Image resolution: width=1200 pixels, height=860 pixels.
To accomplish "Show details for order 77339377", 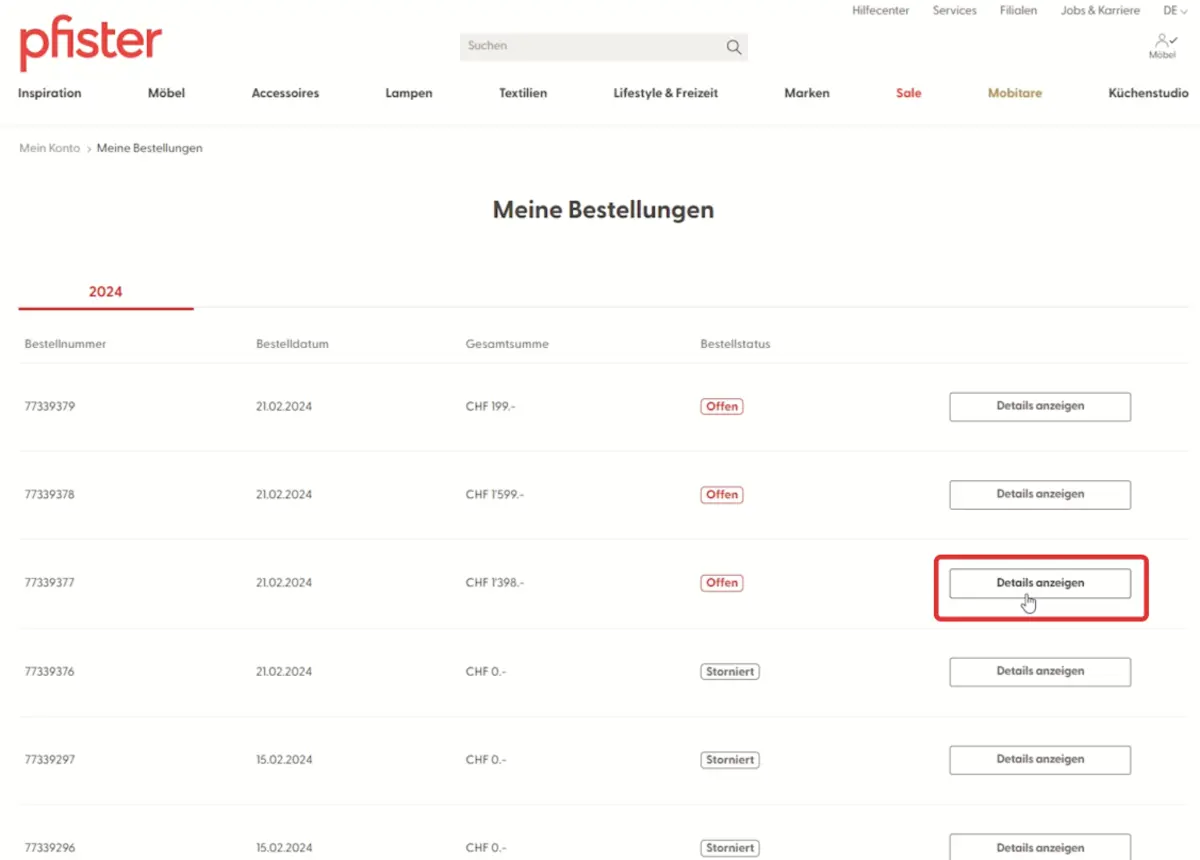I will (1039, 583).
